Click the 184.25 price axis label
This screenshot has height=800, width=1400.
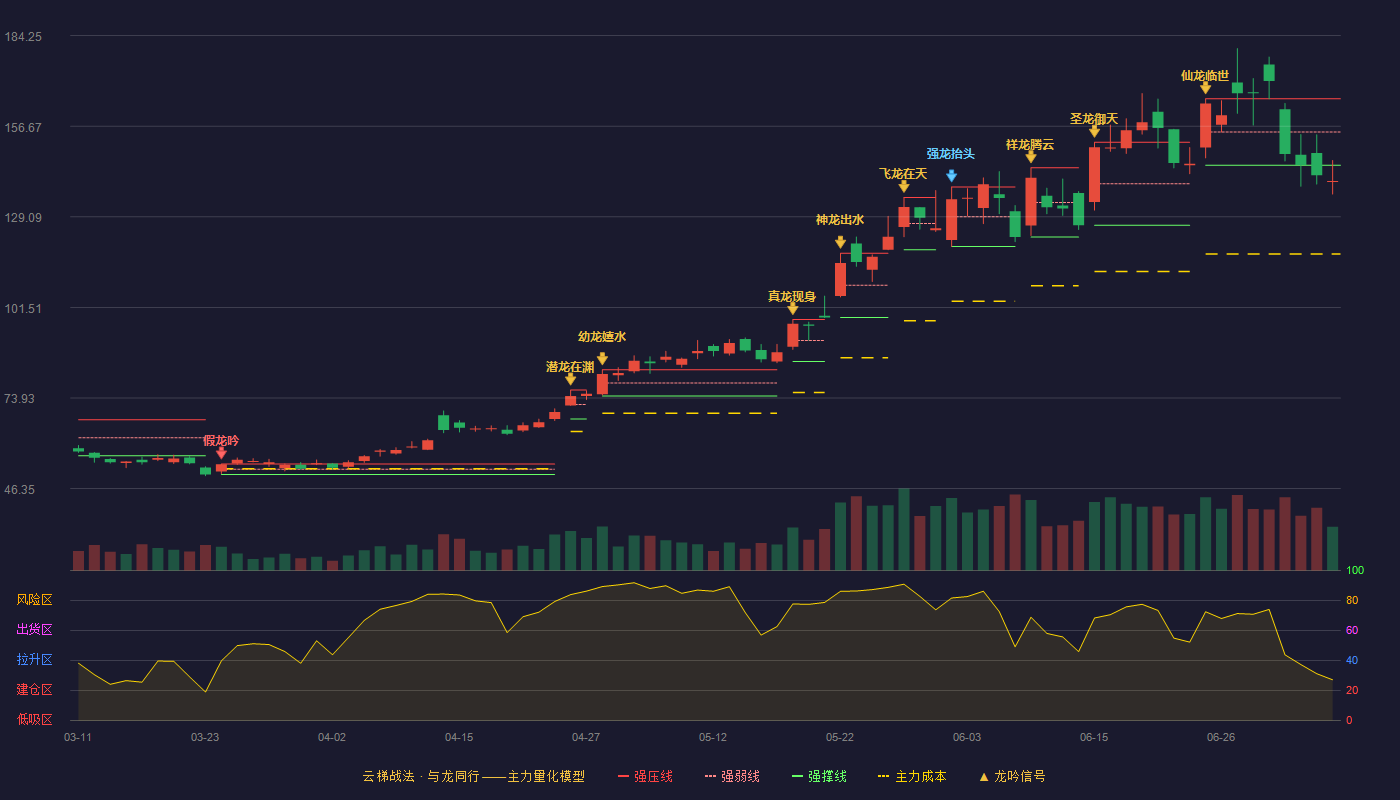click(23, 37)
